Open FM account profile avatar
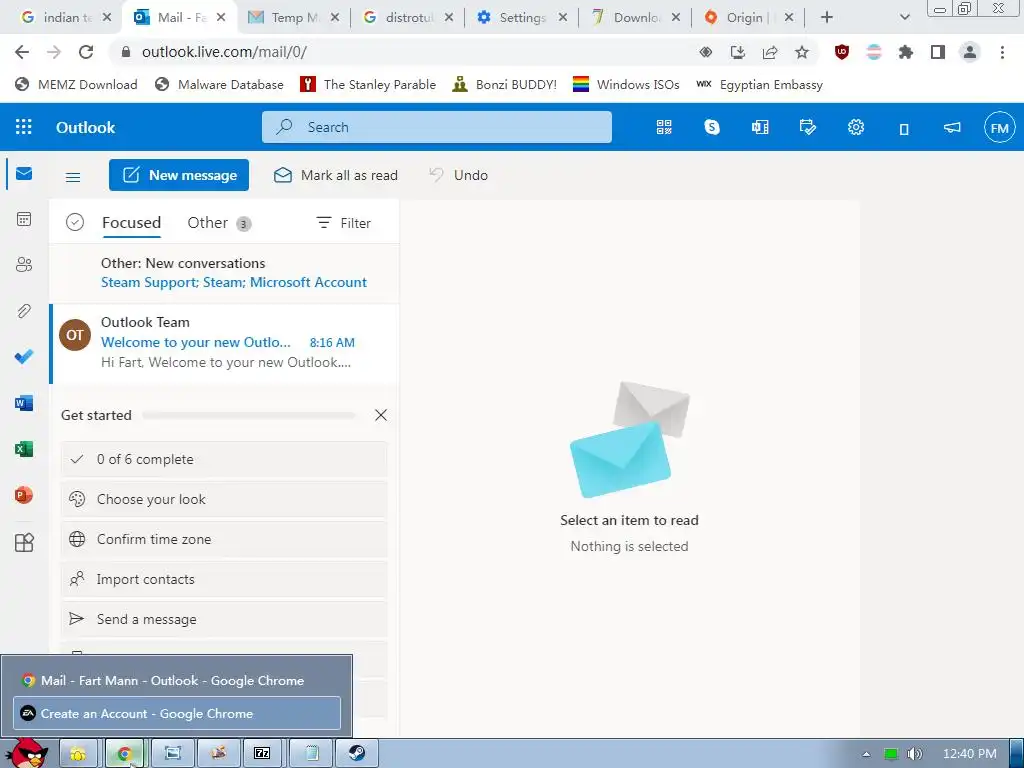The width and height of the screenshot is (1024, 768). (x=999, y=127)
